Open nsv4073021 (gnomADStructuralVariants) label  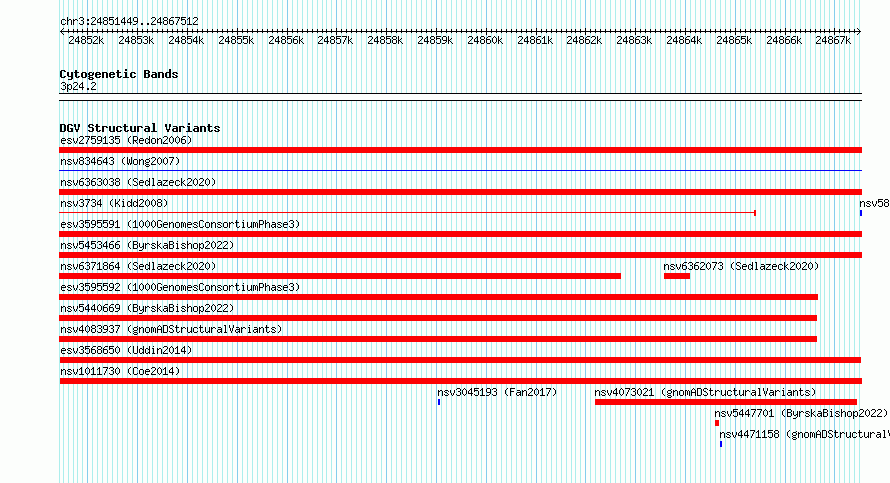(705, 392)
